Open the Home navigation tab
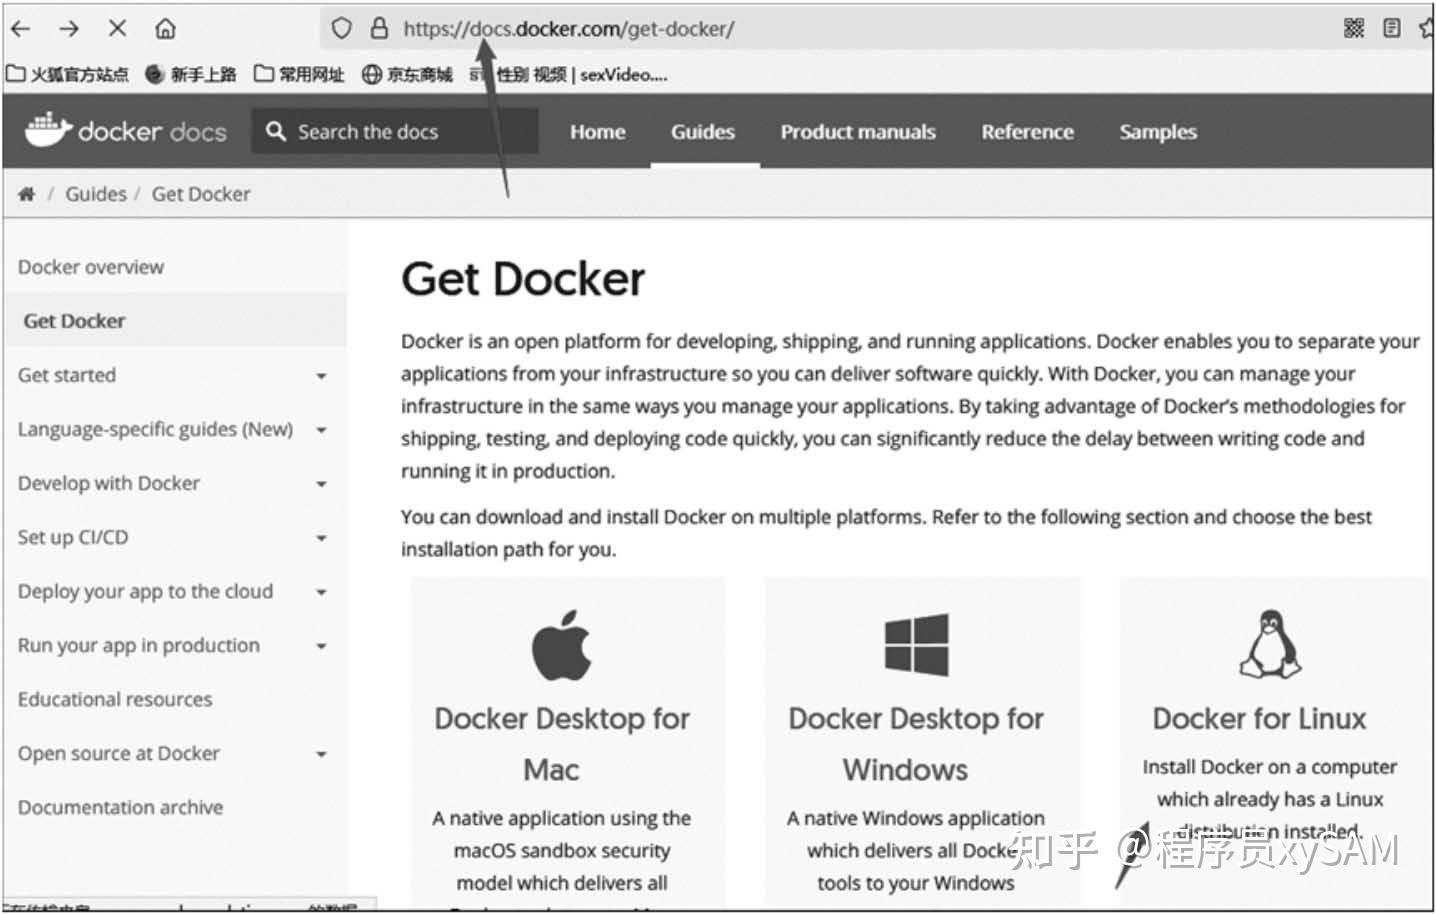The image size is (1436, 914). click(x=598, y=132)
